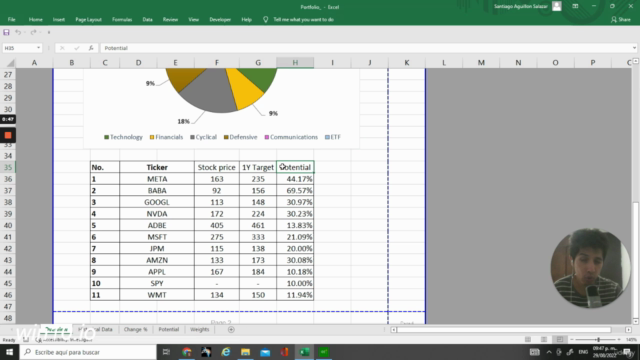Open the Data ribbon tab
Viewport: 640px width, 360px height.
[x=147, y=19]
